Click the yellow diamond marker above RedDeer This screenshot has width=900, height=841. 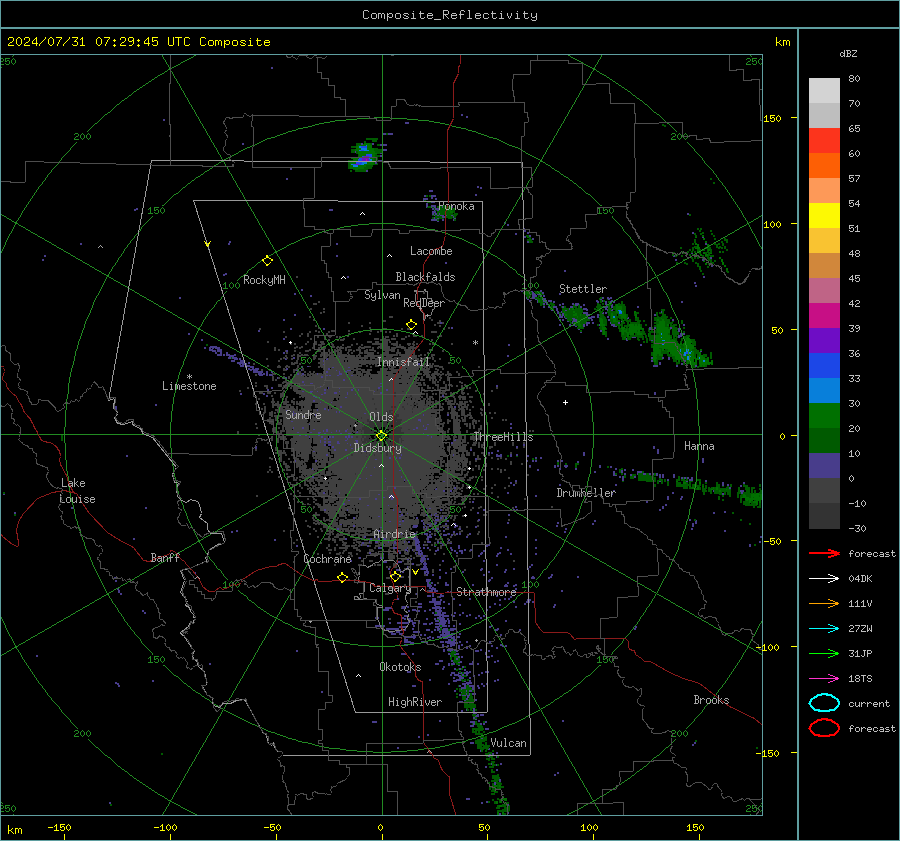(x=411, y=325)
